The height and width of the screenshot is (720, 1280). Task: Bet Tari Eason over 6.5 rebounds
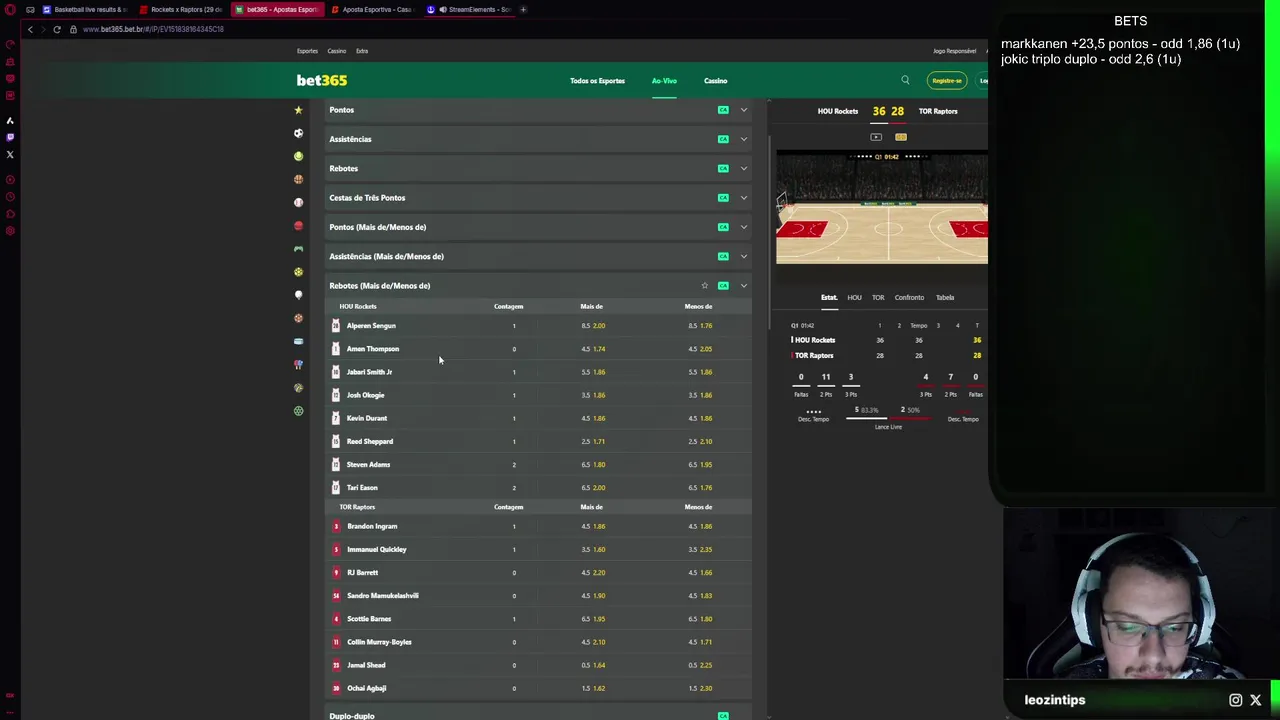592,487
